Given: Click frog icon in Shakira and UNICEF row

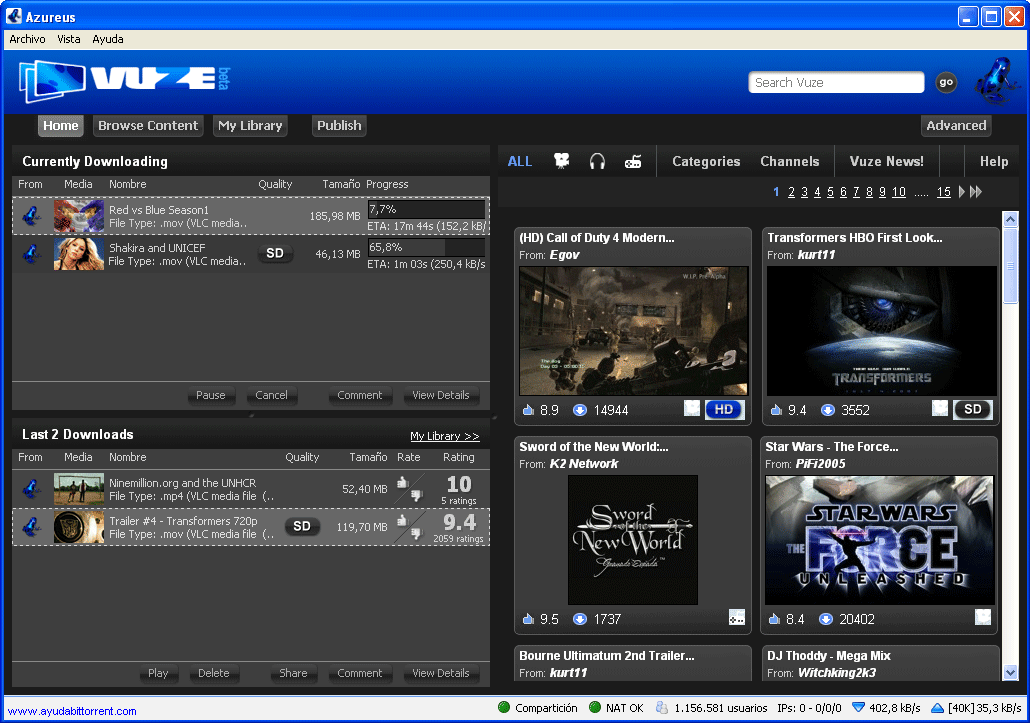Looking at the screenshot, I should [31, 254].
